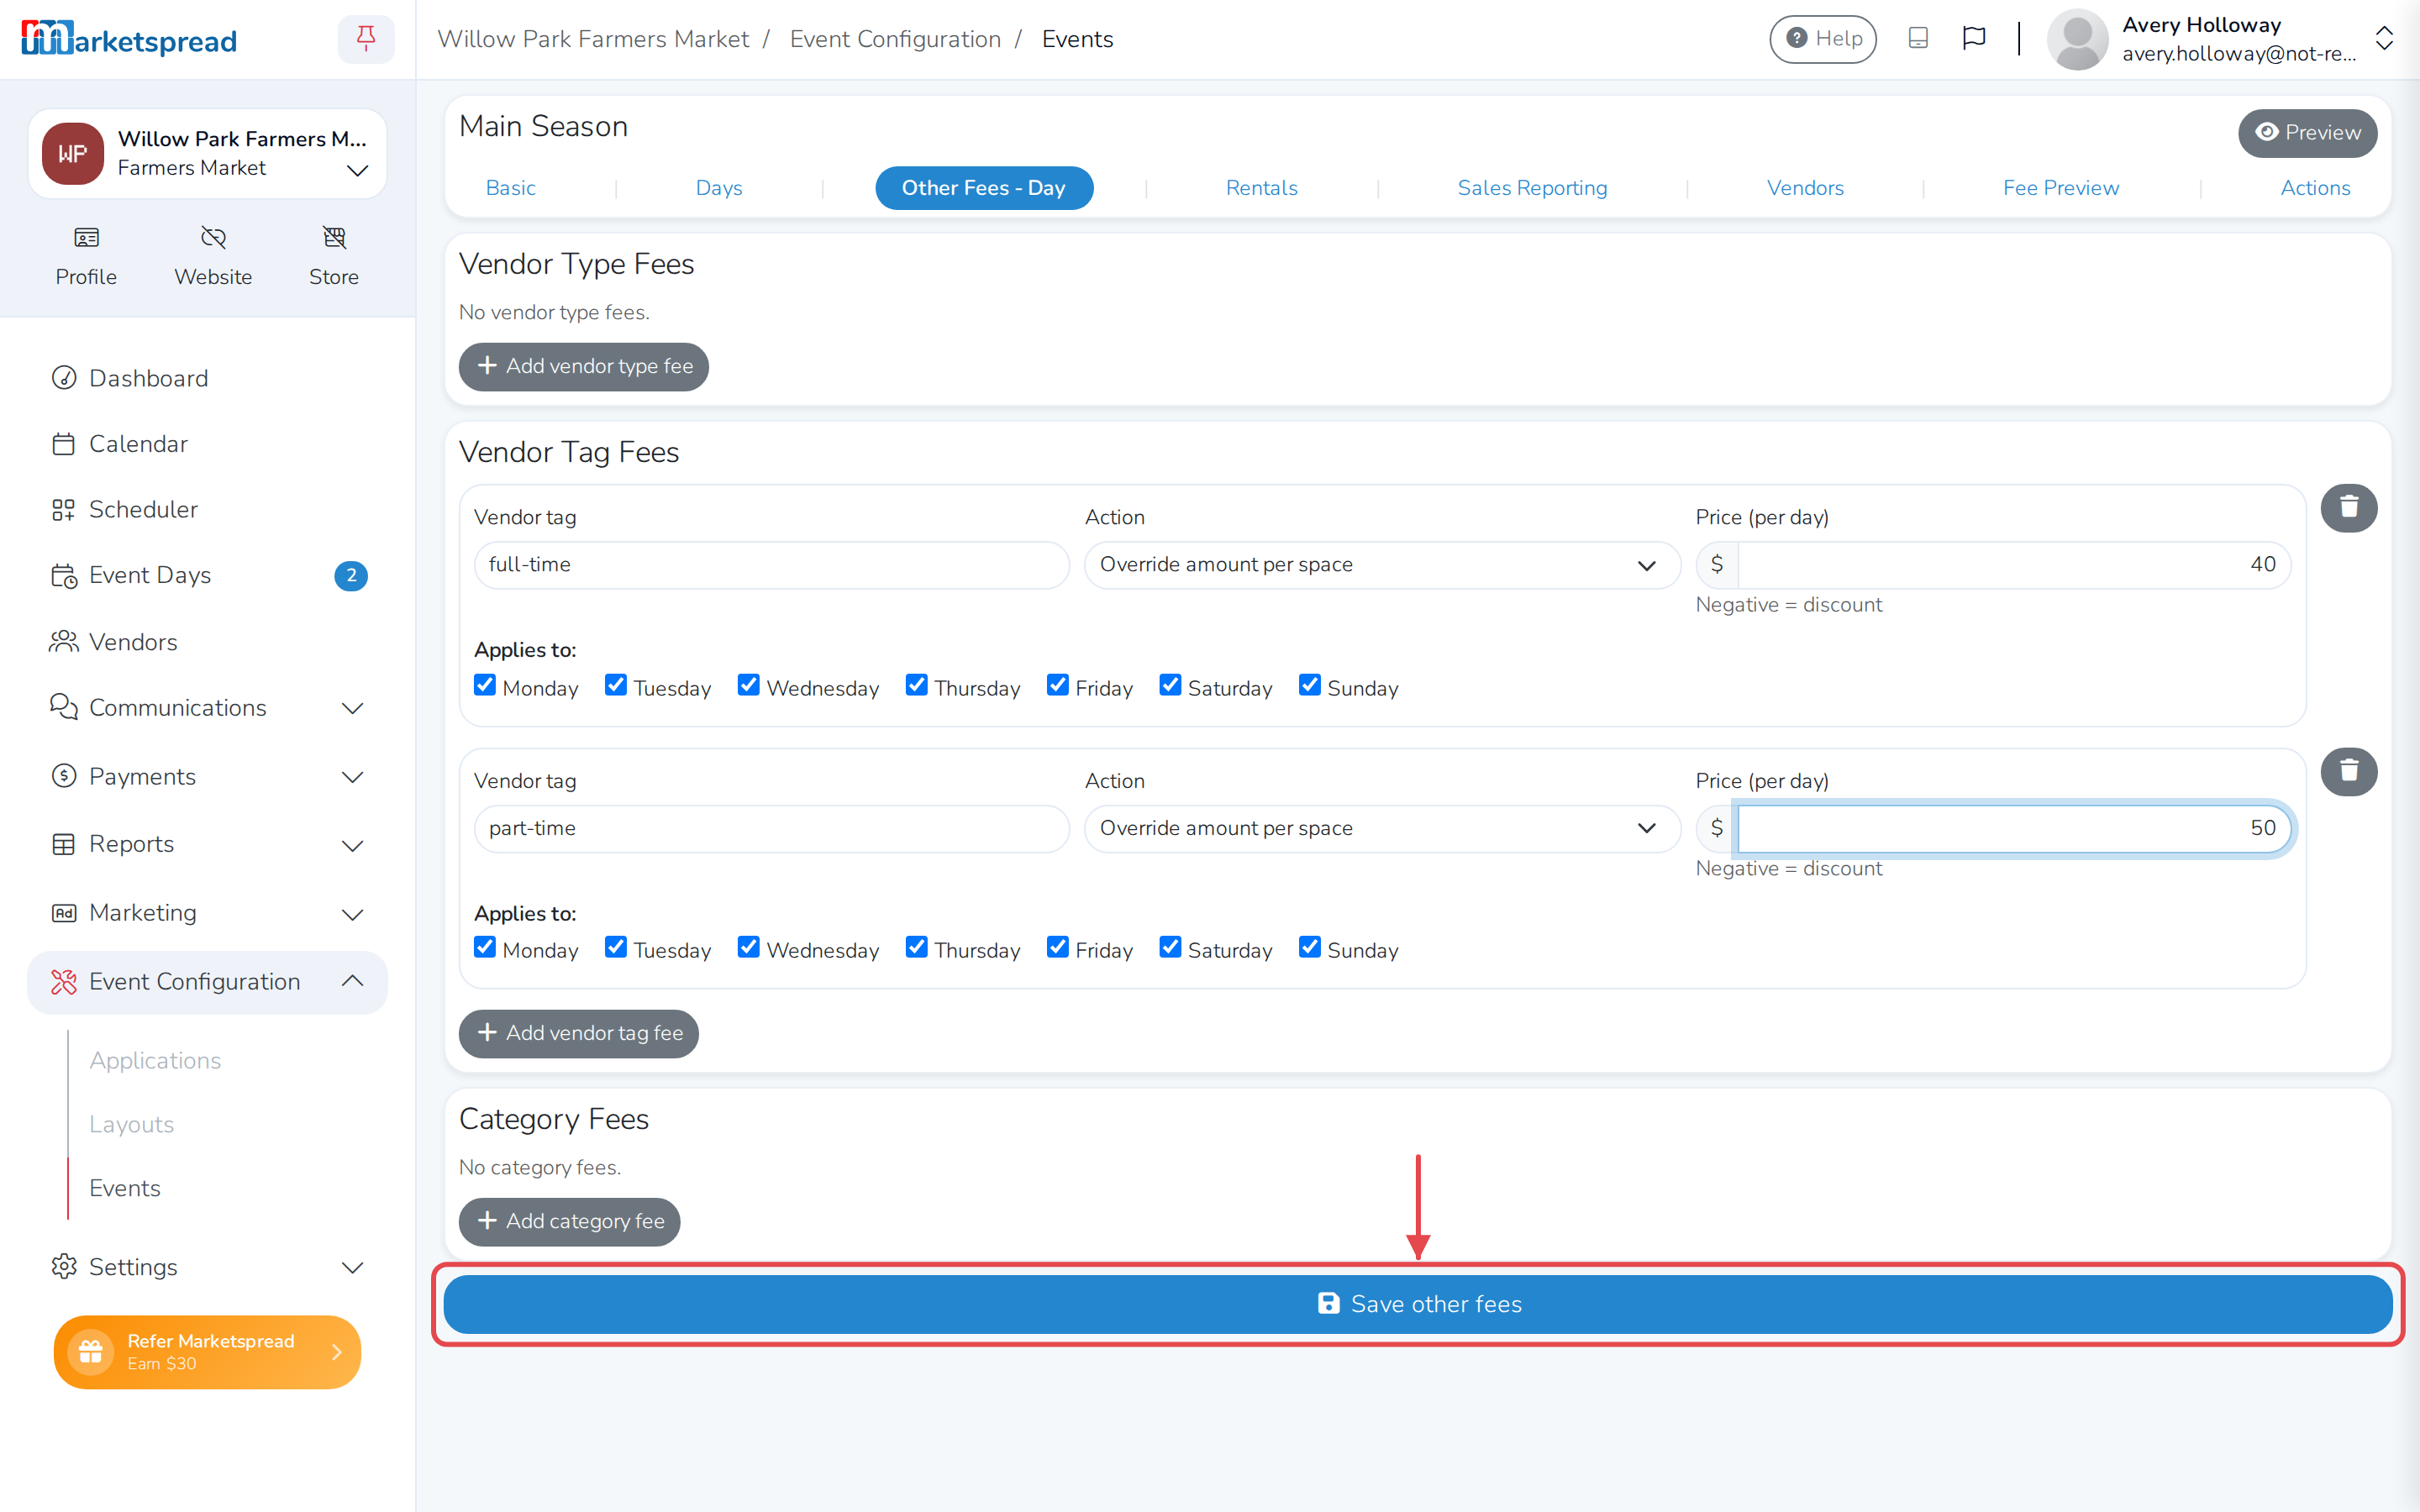Uncheck Sunday for the part-time fee

tap(1309, 947)
